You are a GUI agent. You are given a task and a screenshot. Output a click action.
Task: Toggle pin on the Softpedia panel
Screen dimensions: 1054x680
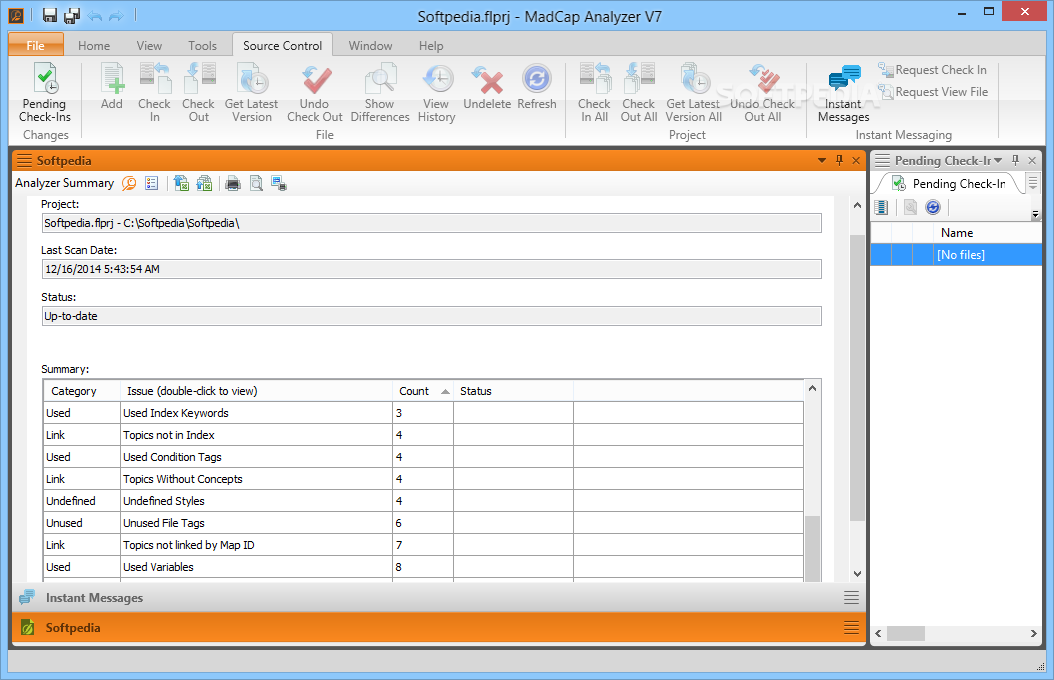click(x=839, y=161)
